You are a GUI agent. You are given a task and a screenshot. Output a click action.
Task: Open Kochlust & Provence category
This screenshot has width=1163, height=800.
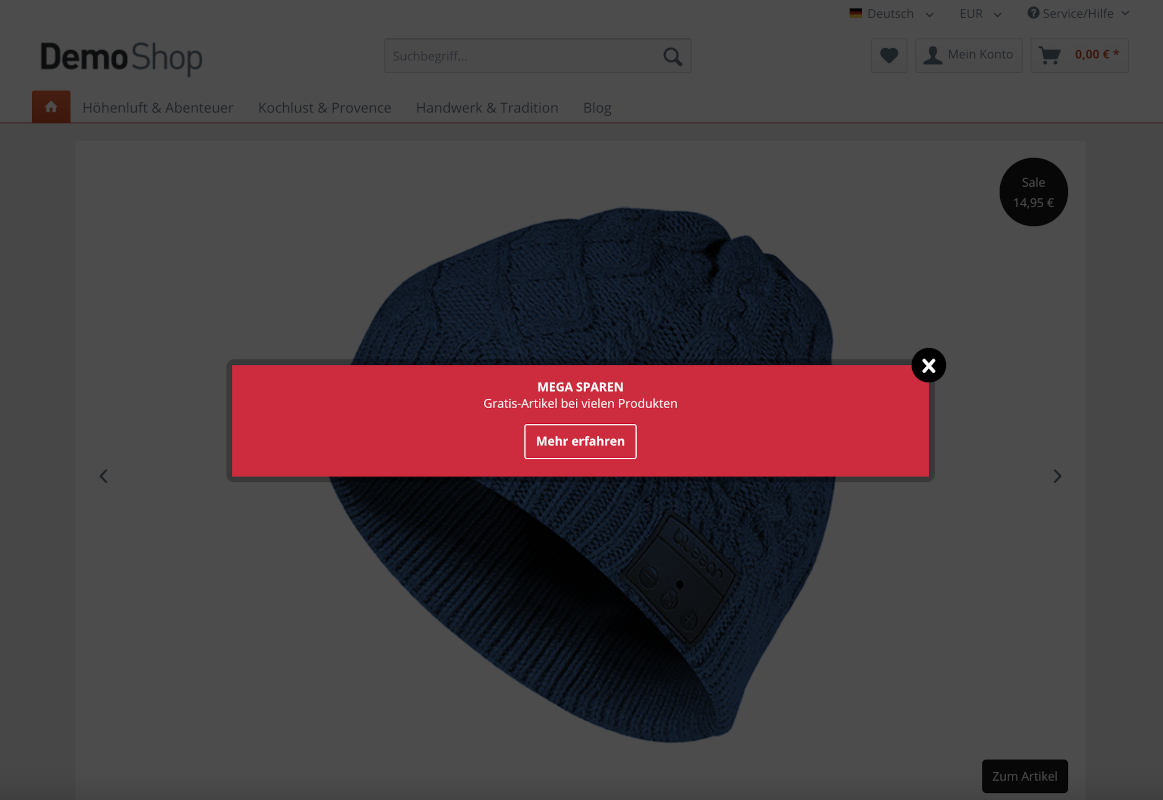pyautogui.click(x=325, y=108)
